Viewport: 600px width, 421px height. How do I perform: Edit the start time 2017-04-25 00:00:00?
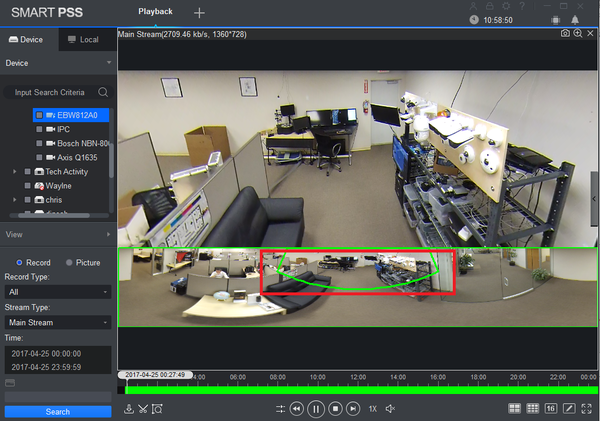[x=46, y=354]
